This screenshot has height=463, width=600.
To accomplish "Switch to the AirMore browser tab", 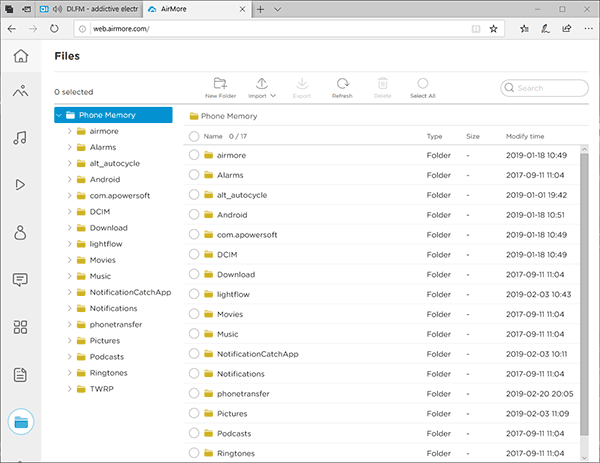I will (197, 9).
